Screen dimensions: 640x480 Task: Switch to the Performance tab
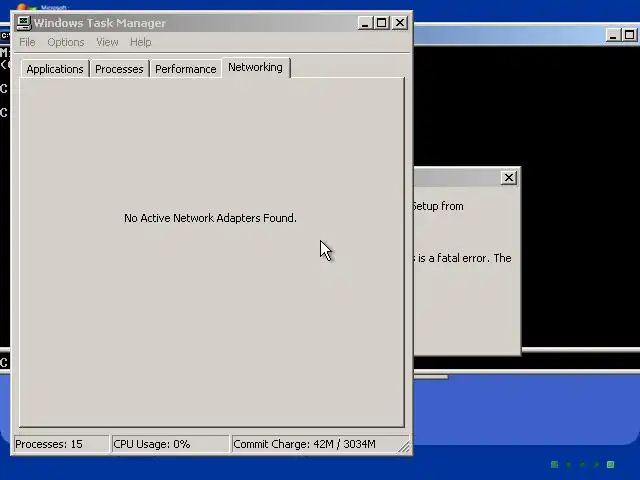pos(186,69)
